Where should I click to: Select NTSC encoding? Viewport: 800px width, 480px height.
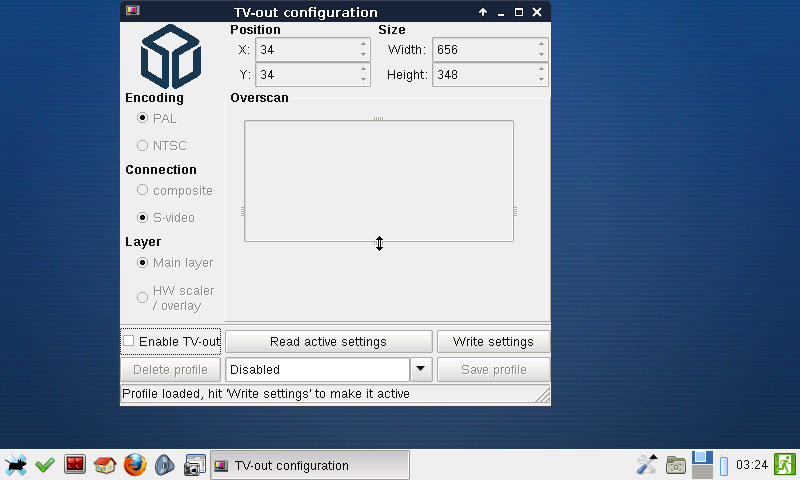pos(143,146)
